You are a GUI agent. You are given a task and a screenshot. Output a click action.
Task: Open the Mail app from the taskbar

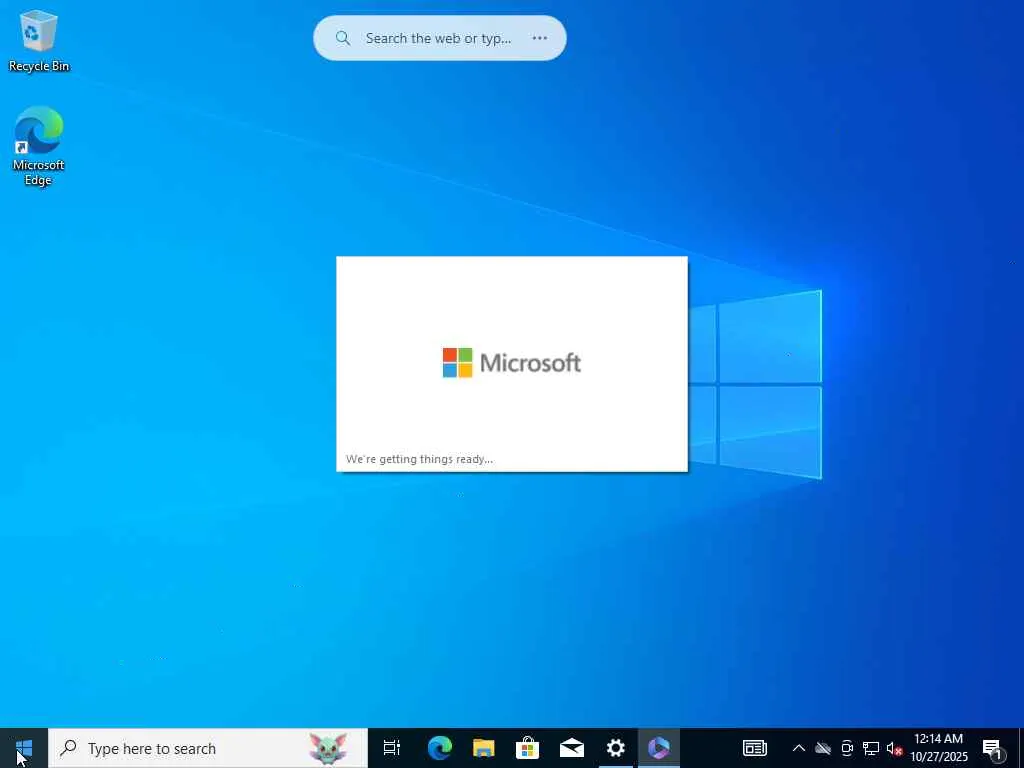tap(571, 748)
